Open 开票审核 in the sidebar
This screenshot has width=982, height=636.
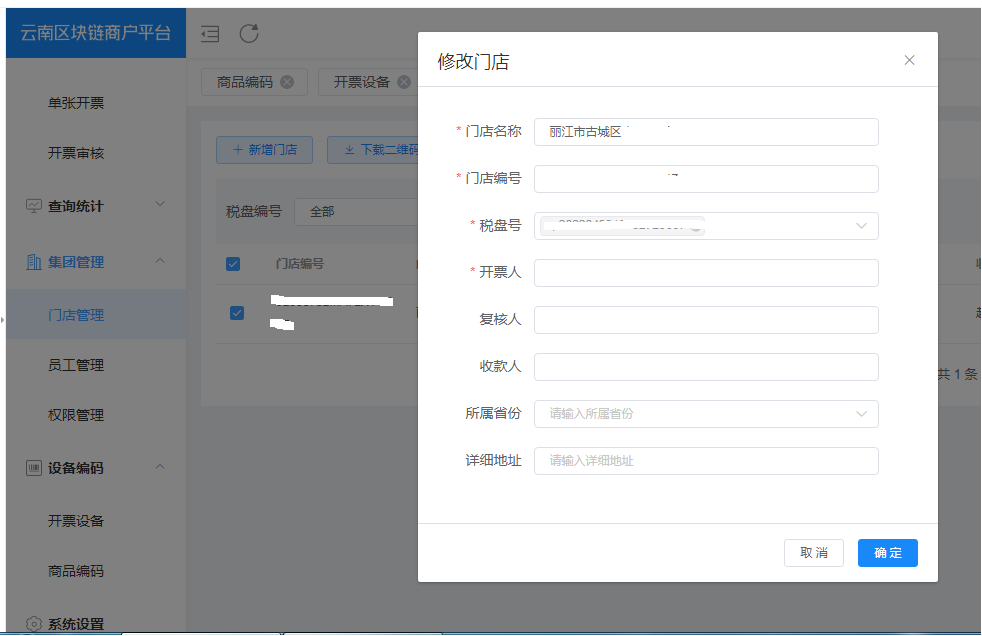[76, 153]
